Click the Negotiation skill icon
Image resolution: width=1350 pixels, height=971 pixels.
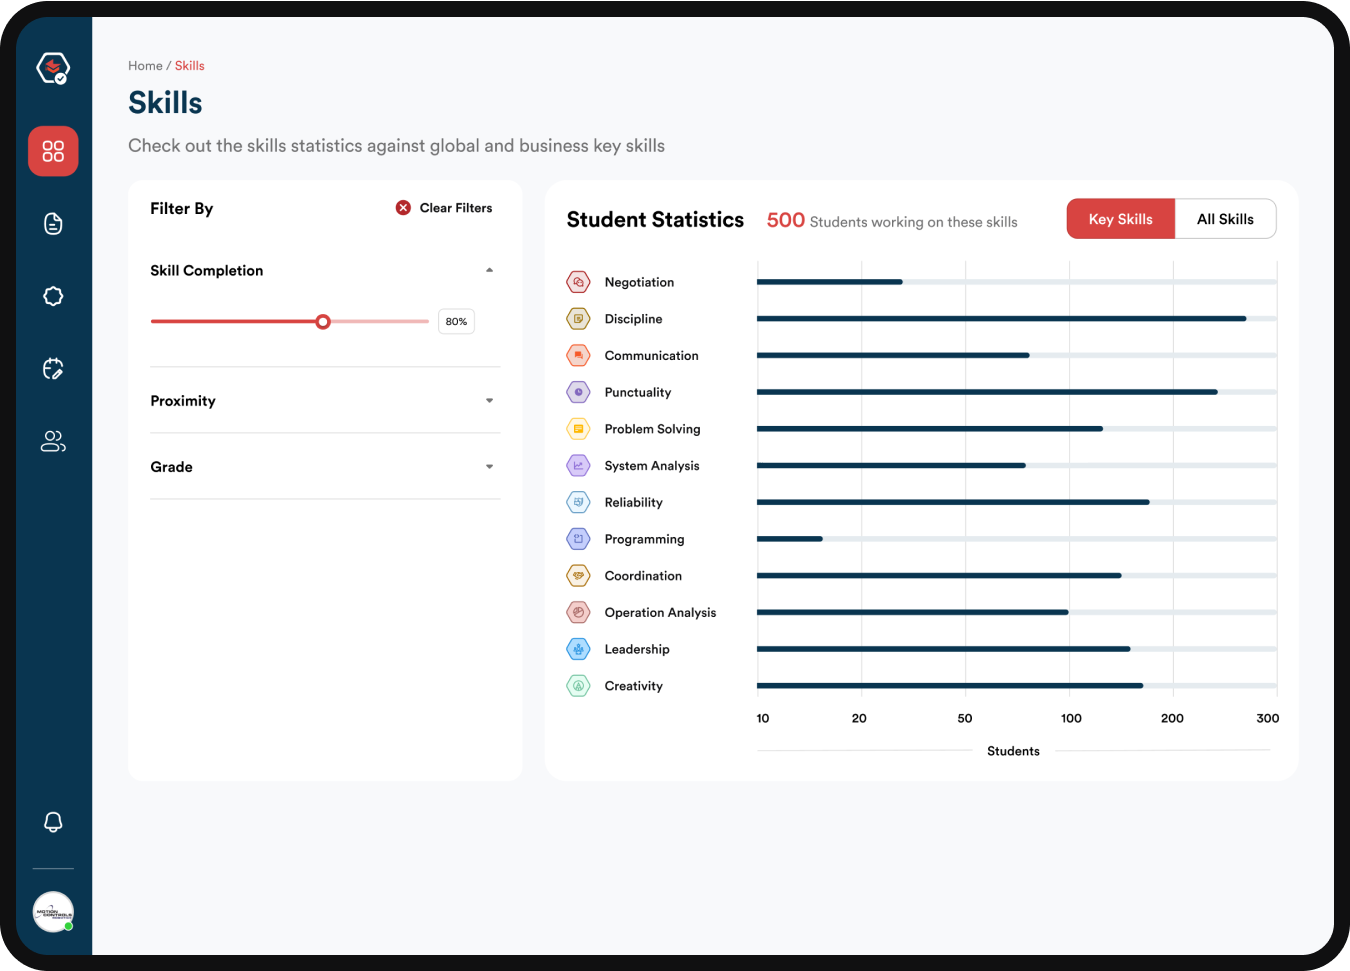tap(578, 282)
